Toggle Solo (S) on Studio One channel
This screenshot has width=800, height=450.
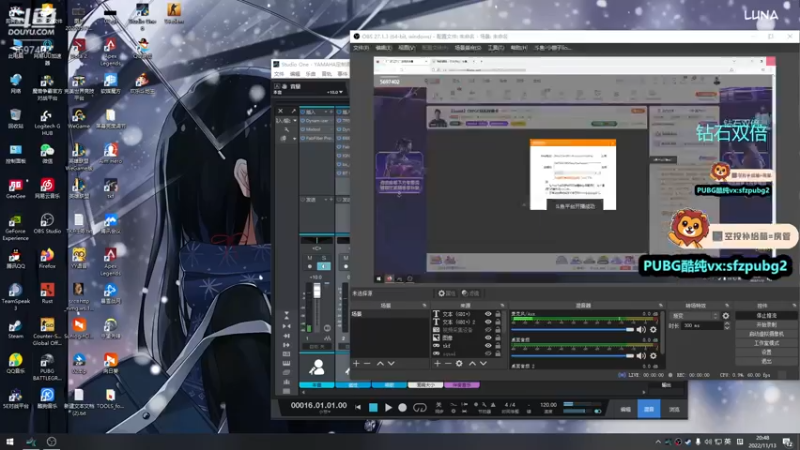pyautogui.click(x=323, y=258)
